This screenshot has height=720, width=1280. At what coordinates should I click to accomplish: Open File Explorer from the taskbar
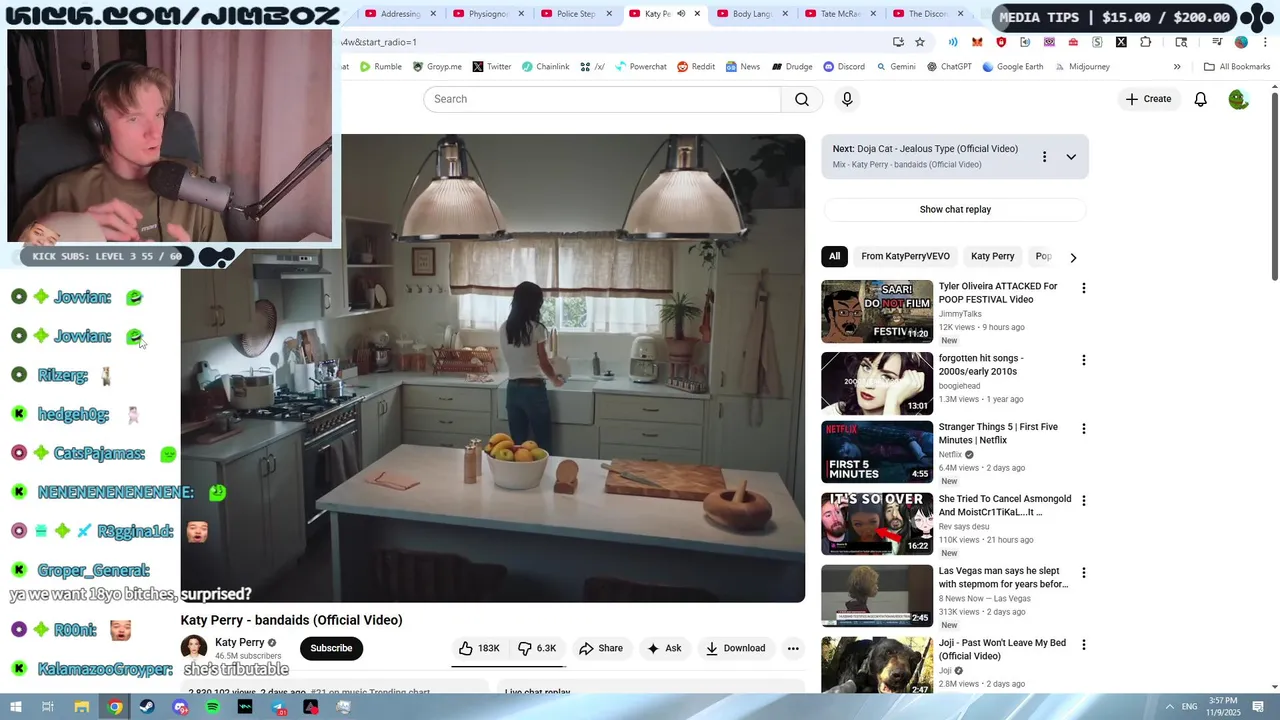(x=82, y=707)
